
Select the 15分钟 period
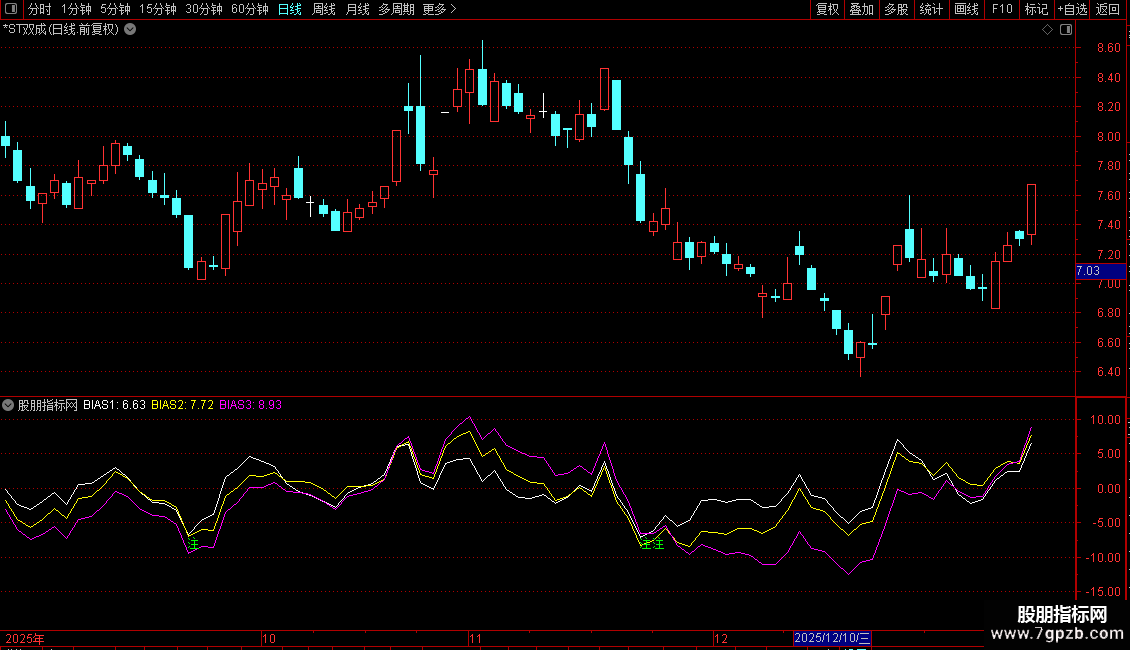158,9
